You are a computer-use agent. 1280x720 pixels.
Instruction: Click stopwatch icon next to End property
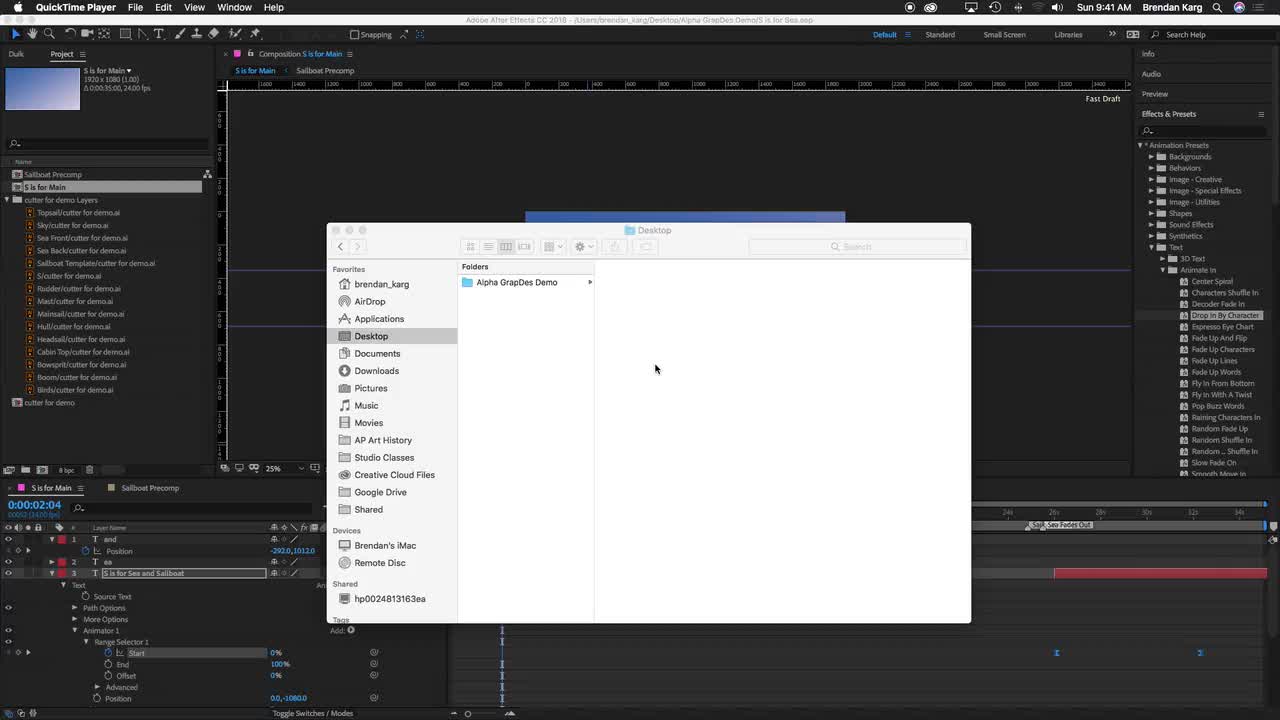pos(109,664)
